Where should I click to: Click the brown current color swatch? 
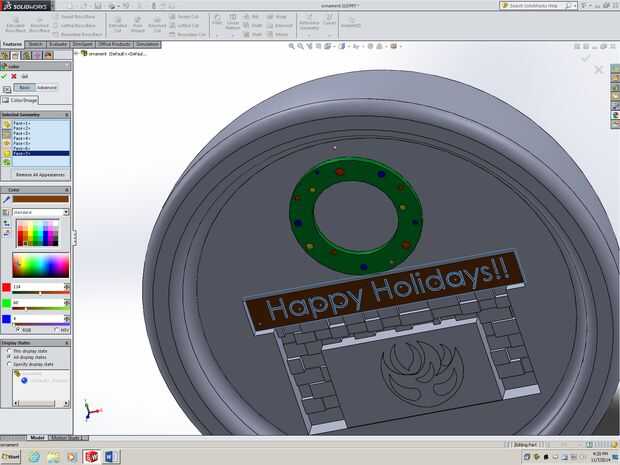tap(41, 199)
